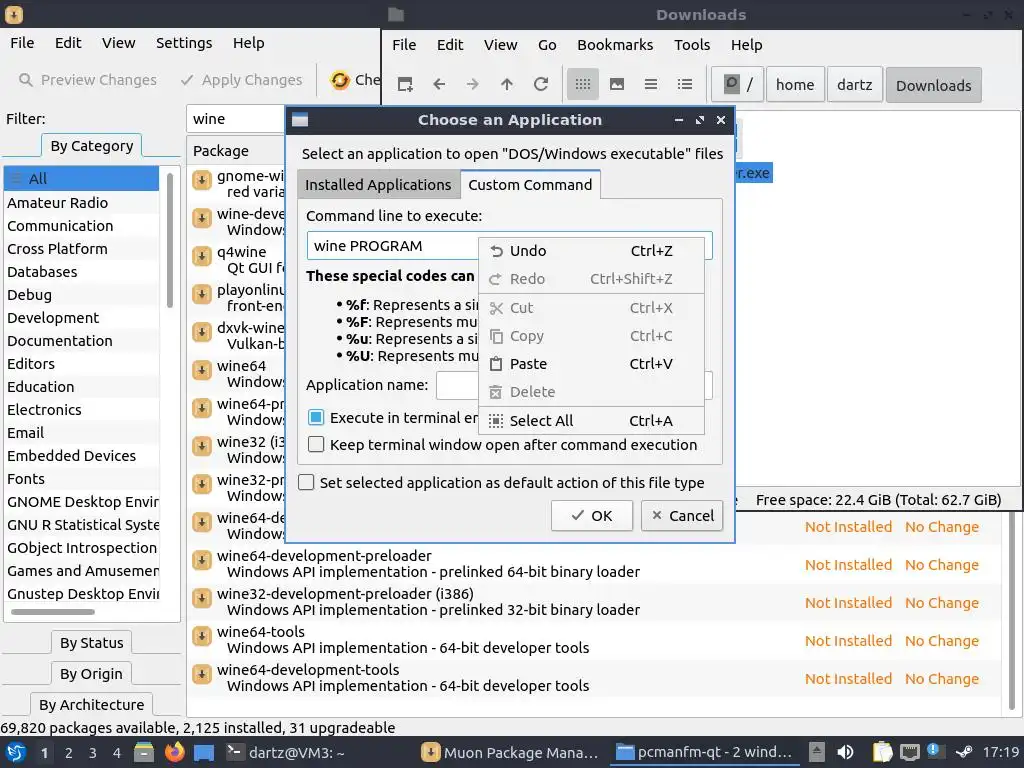Viewport: 1024px width, 768px height.
Task: Select the Games and Amusement category
Action: coord(83,571)
